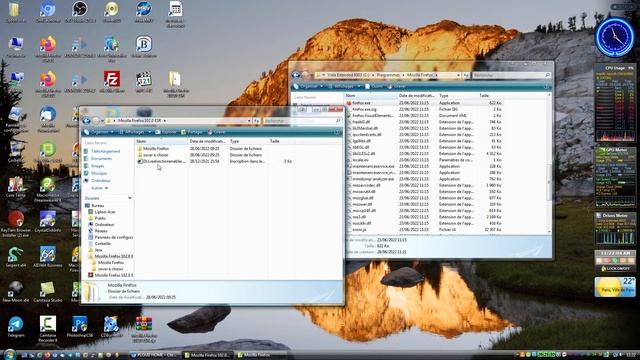Sort front window by Nom column header
This screenshot has height=360, width=640.
tap(161, 141)
